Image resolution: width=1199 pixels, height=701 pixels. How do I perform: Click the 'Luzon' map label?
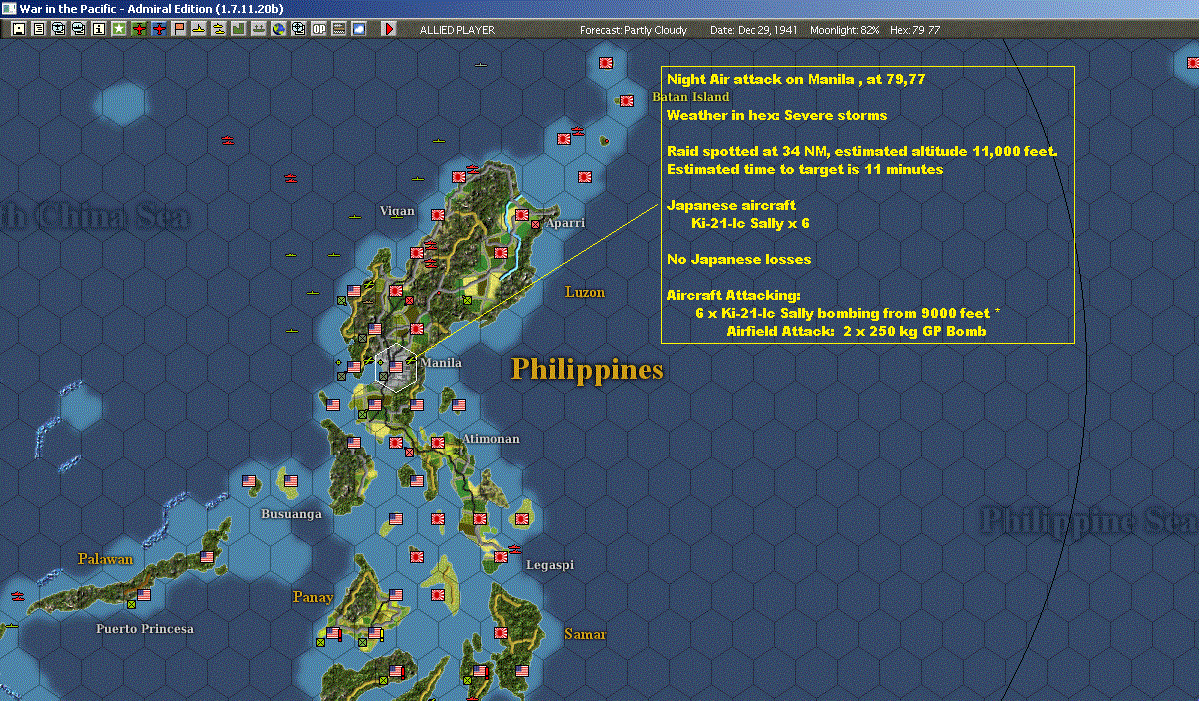pos(585,292)
